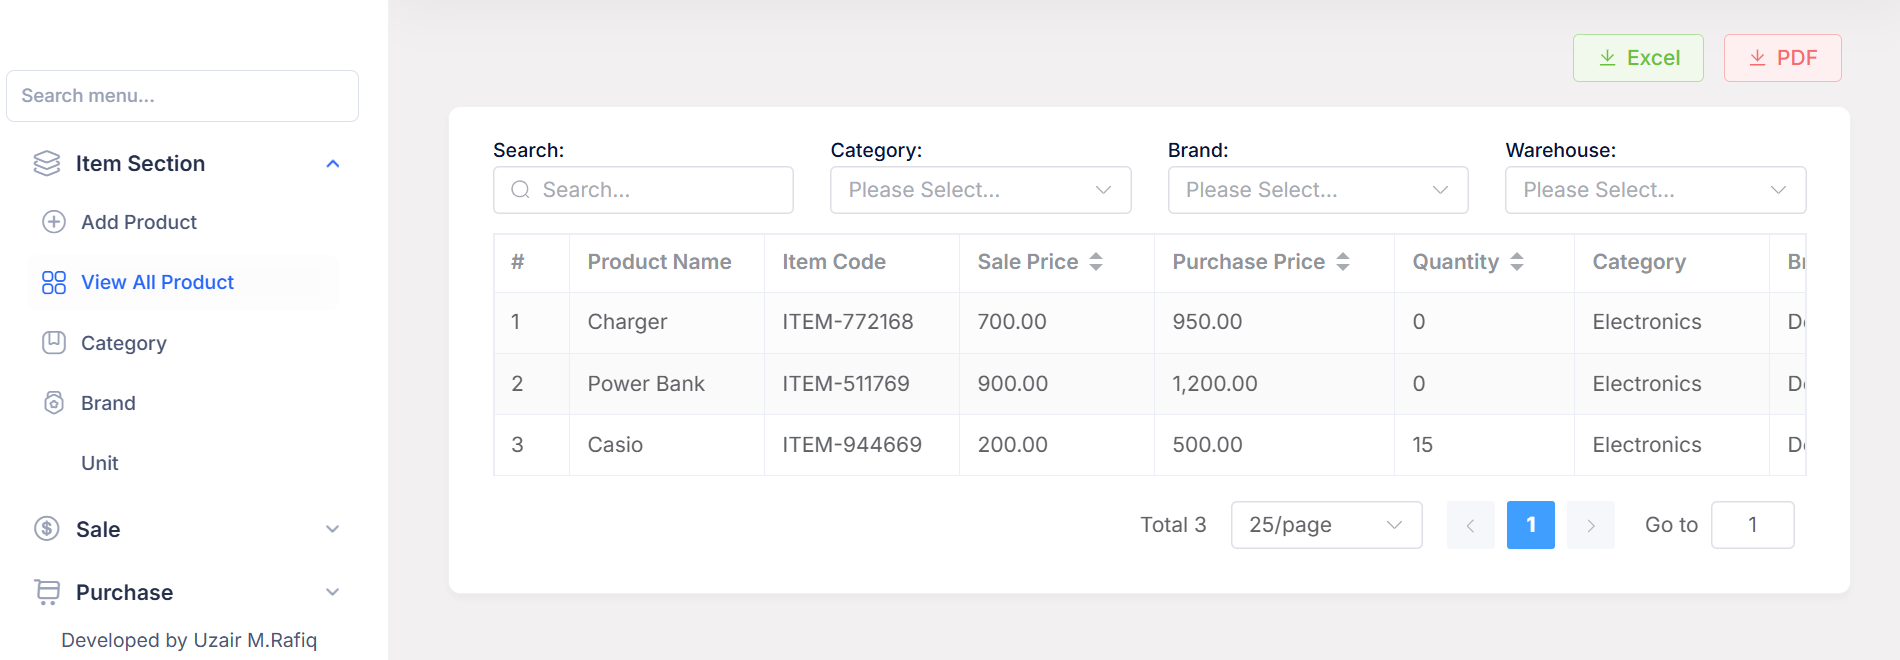This screenshot has width=1900, height=660.
Task: Click the product Search input box
Action: tap(643, 190)
